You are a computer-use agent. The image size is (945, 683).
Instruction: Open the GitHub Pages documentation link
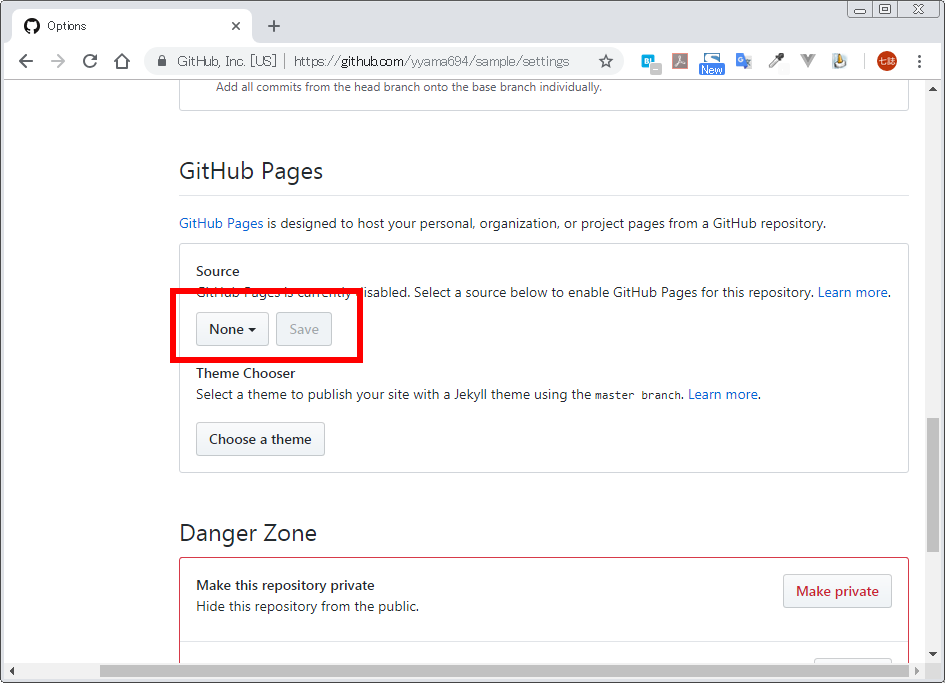tap(221, 223)
